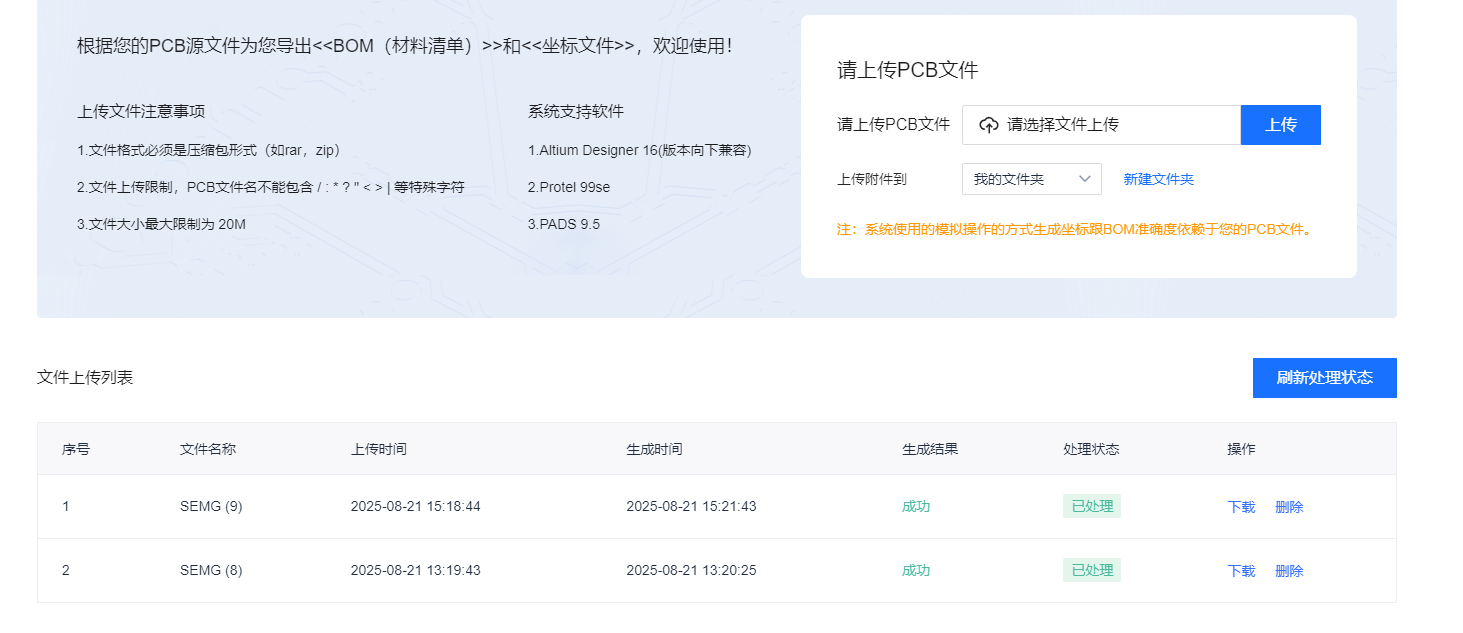Select the SEMG (8) file name
This screenshot has width=1463, height=633.
(x=211, y=571)
